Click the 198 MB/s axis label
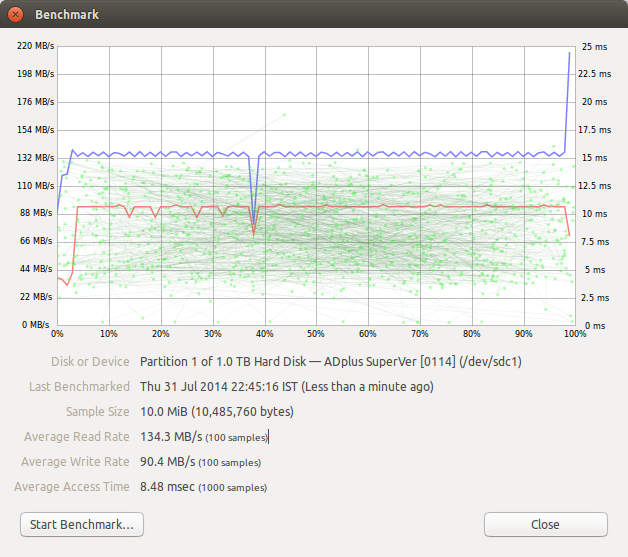The height and width of the screenshot is (557, 628). click(36, 74)
